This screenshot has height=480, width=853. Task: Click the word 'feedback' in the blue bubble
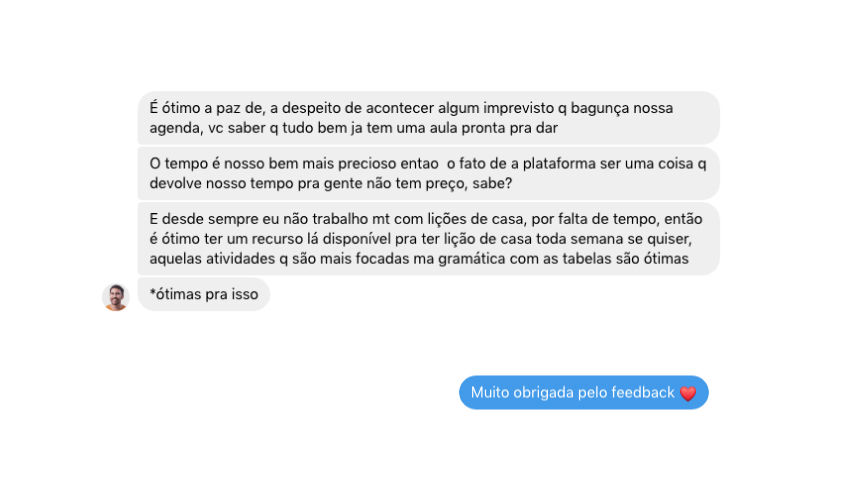[x=643, y=392]
